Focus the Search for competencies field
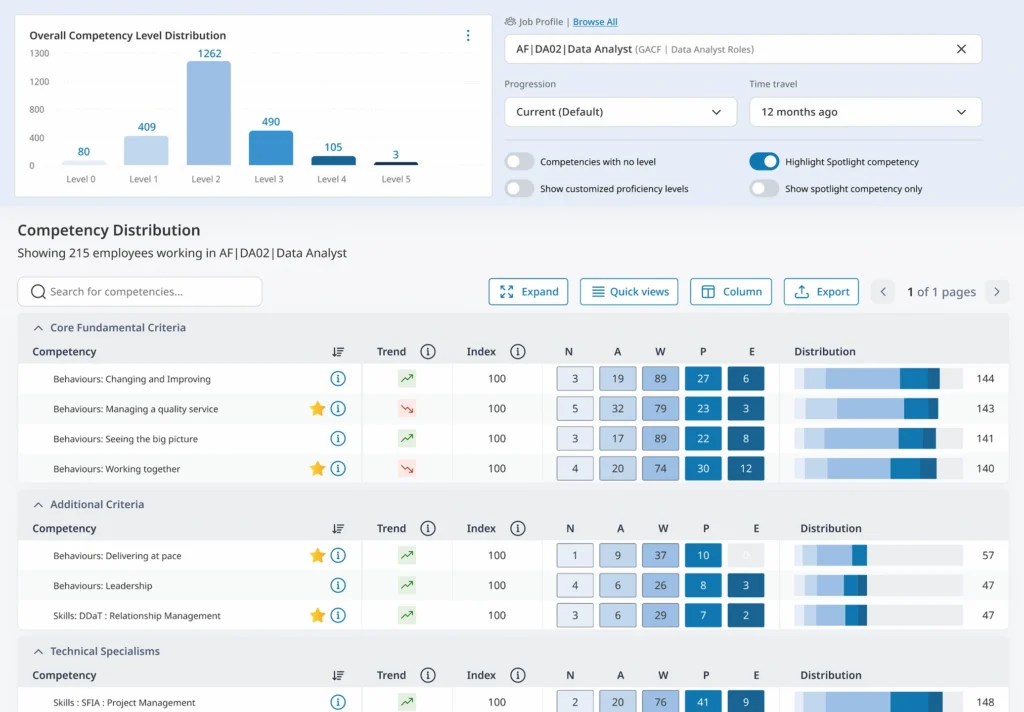Viewport: 1024px width, 712px height. (x=140, y=292)
